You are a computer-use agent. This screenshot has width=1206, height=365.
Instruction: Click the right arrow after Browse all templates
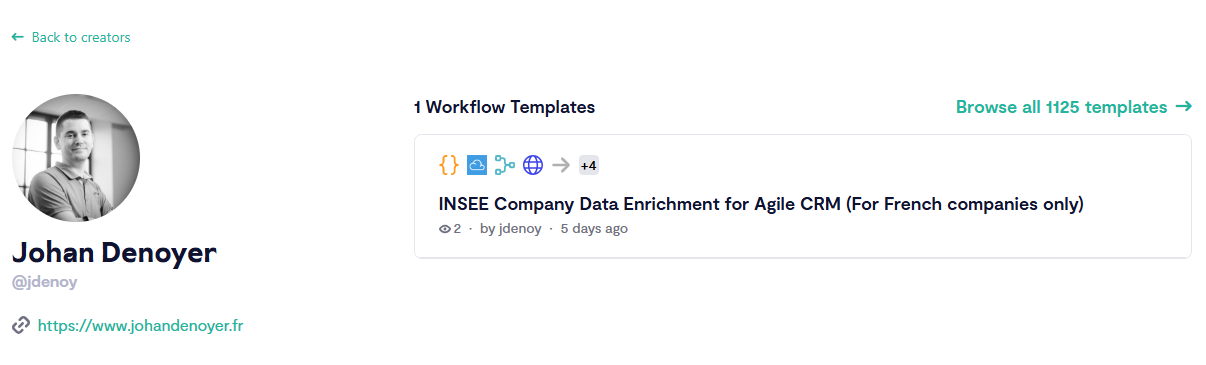1183,106
